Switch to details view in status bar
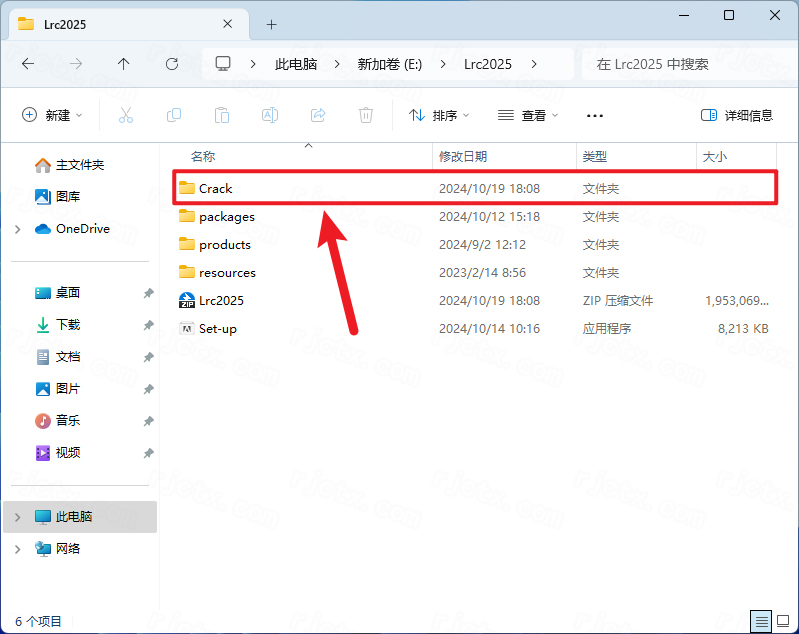The image size is (799, 634). pyautogui.click(x=762, y=621)
